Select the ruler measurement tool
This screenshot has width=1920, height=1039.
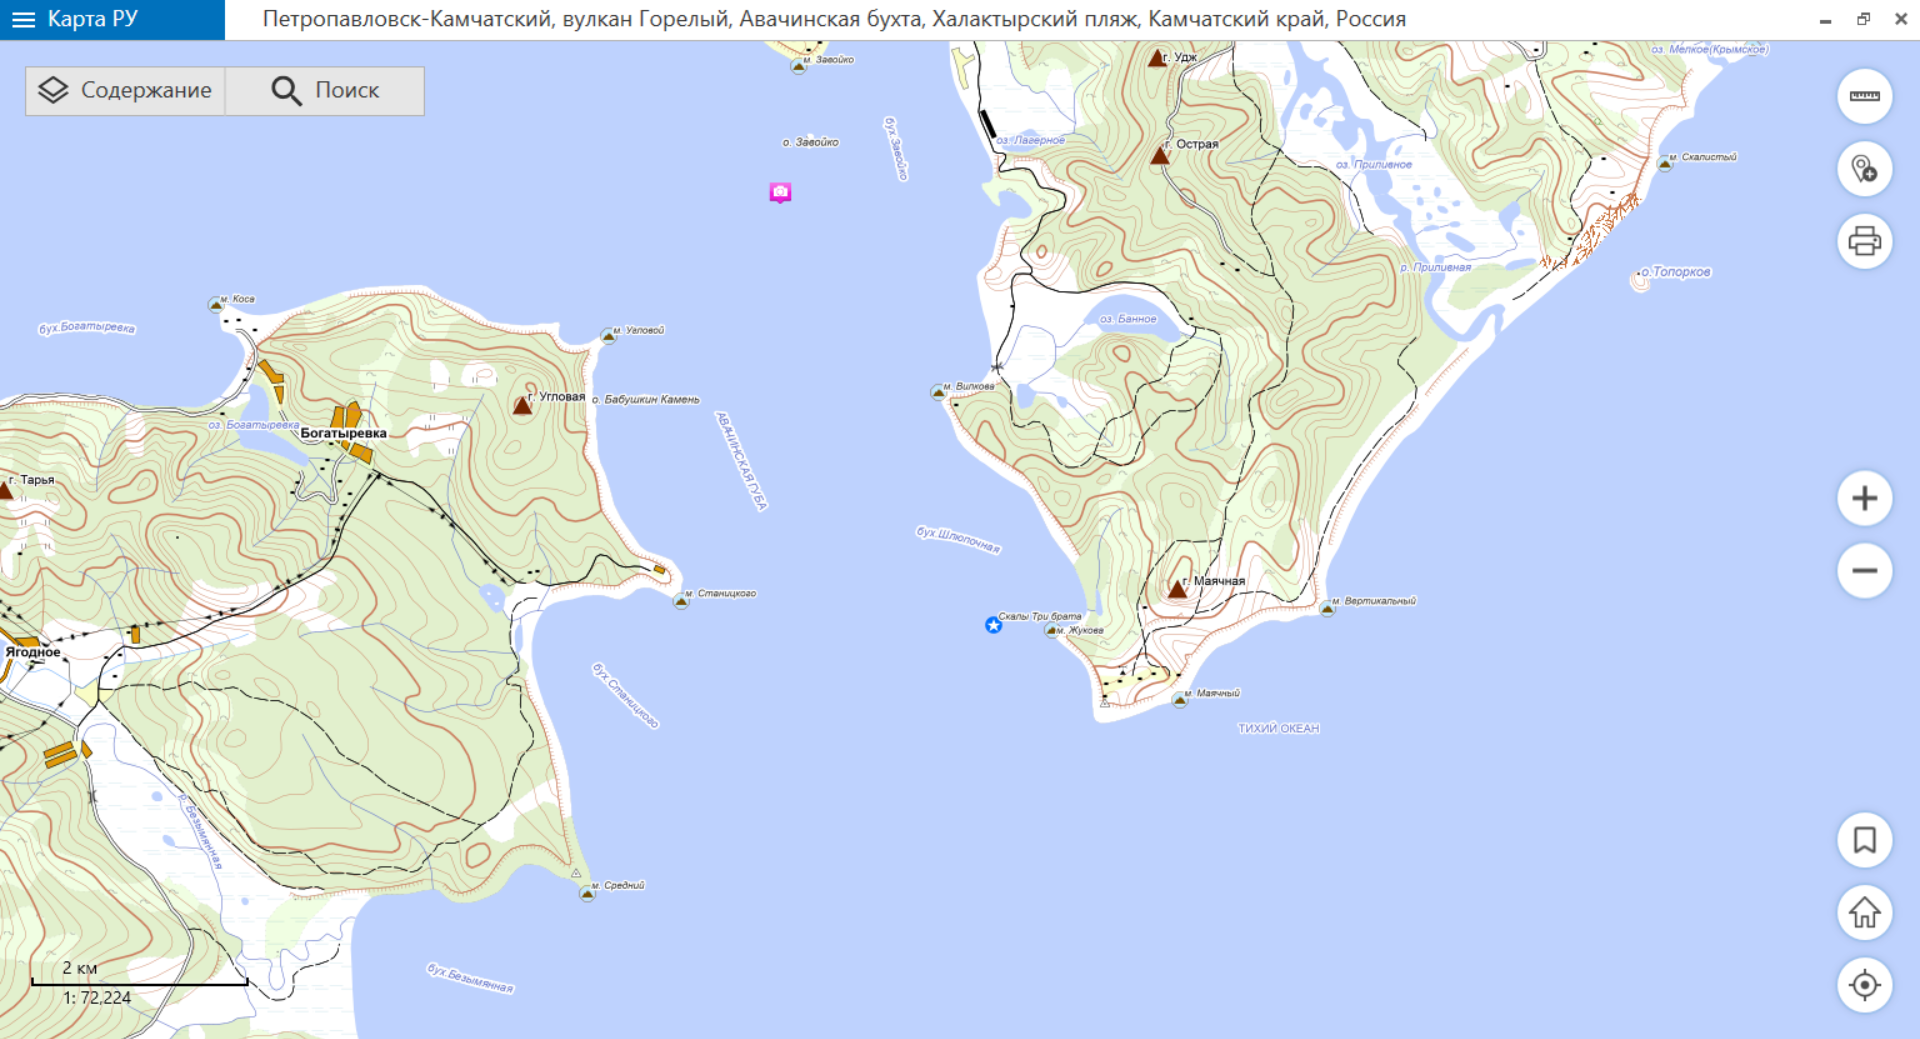click(1864, 97)
